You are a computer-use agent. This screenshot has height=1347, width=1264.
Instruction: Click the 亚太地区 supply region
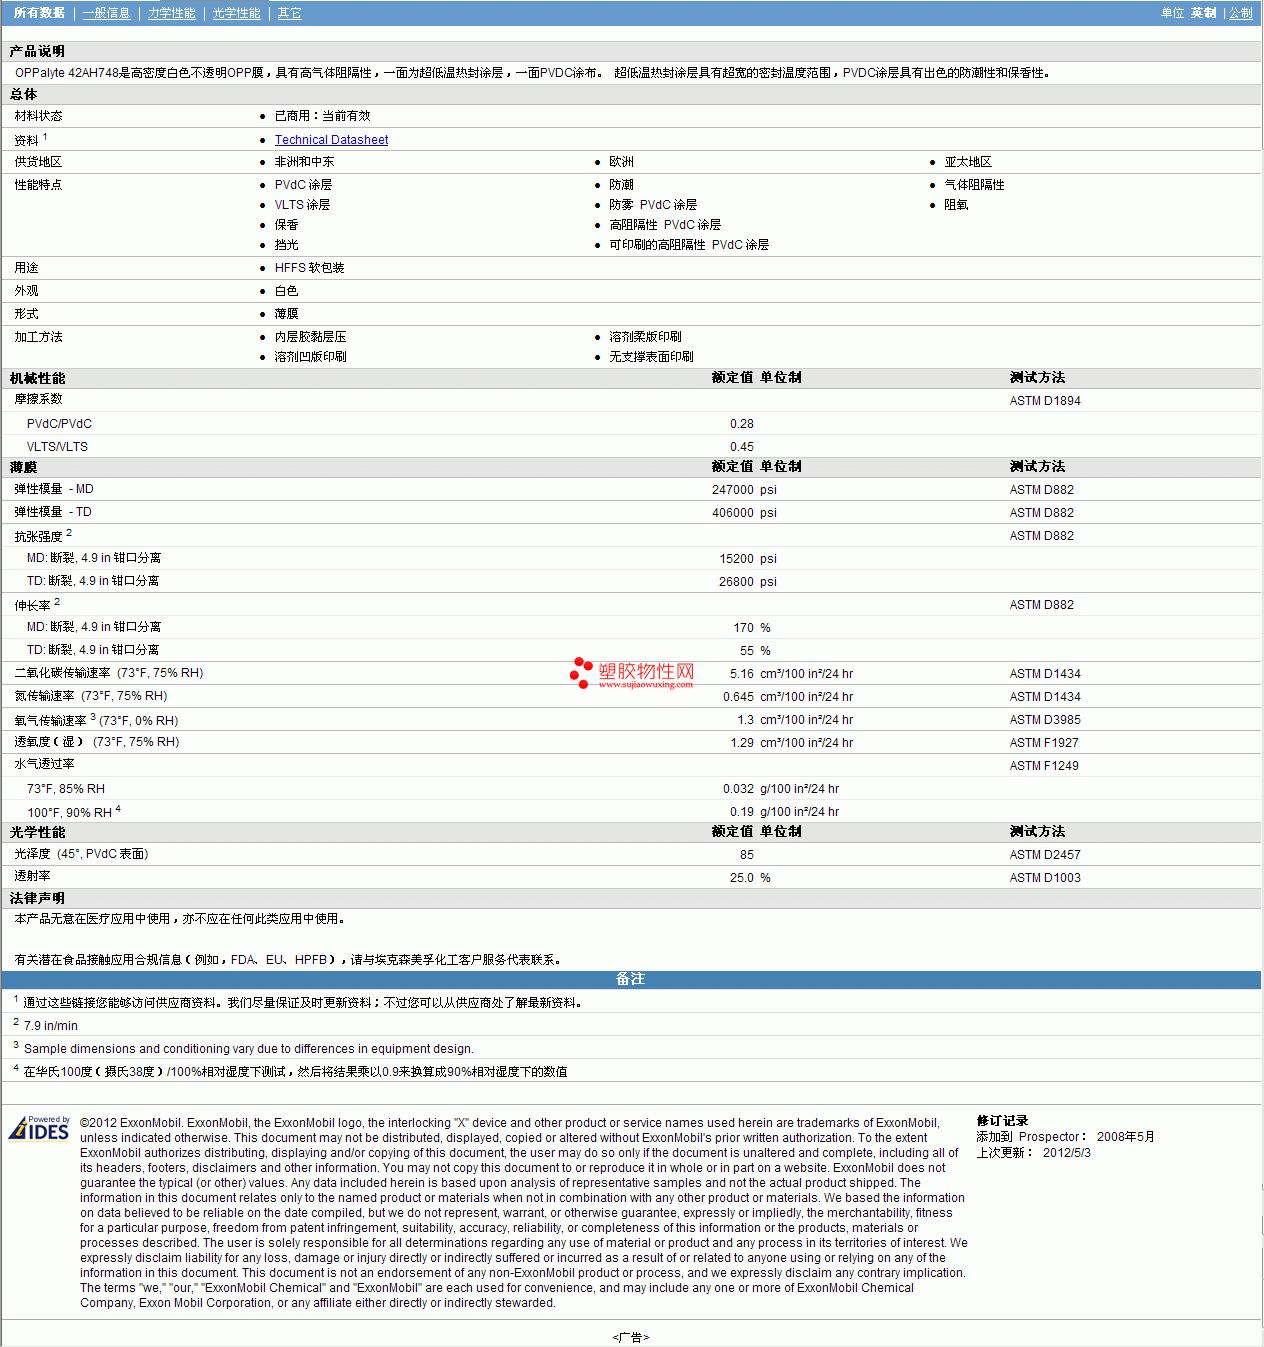coord(968,162)
